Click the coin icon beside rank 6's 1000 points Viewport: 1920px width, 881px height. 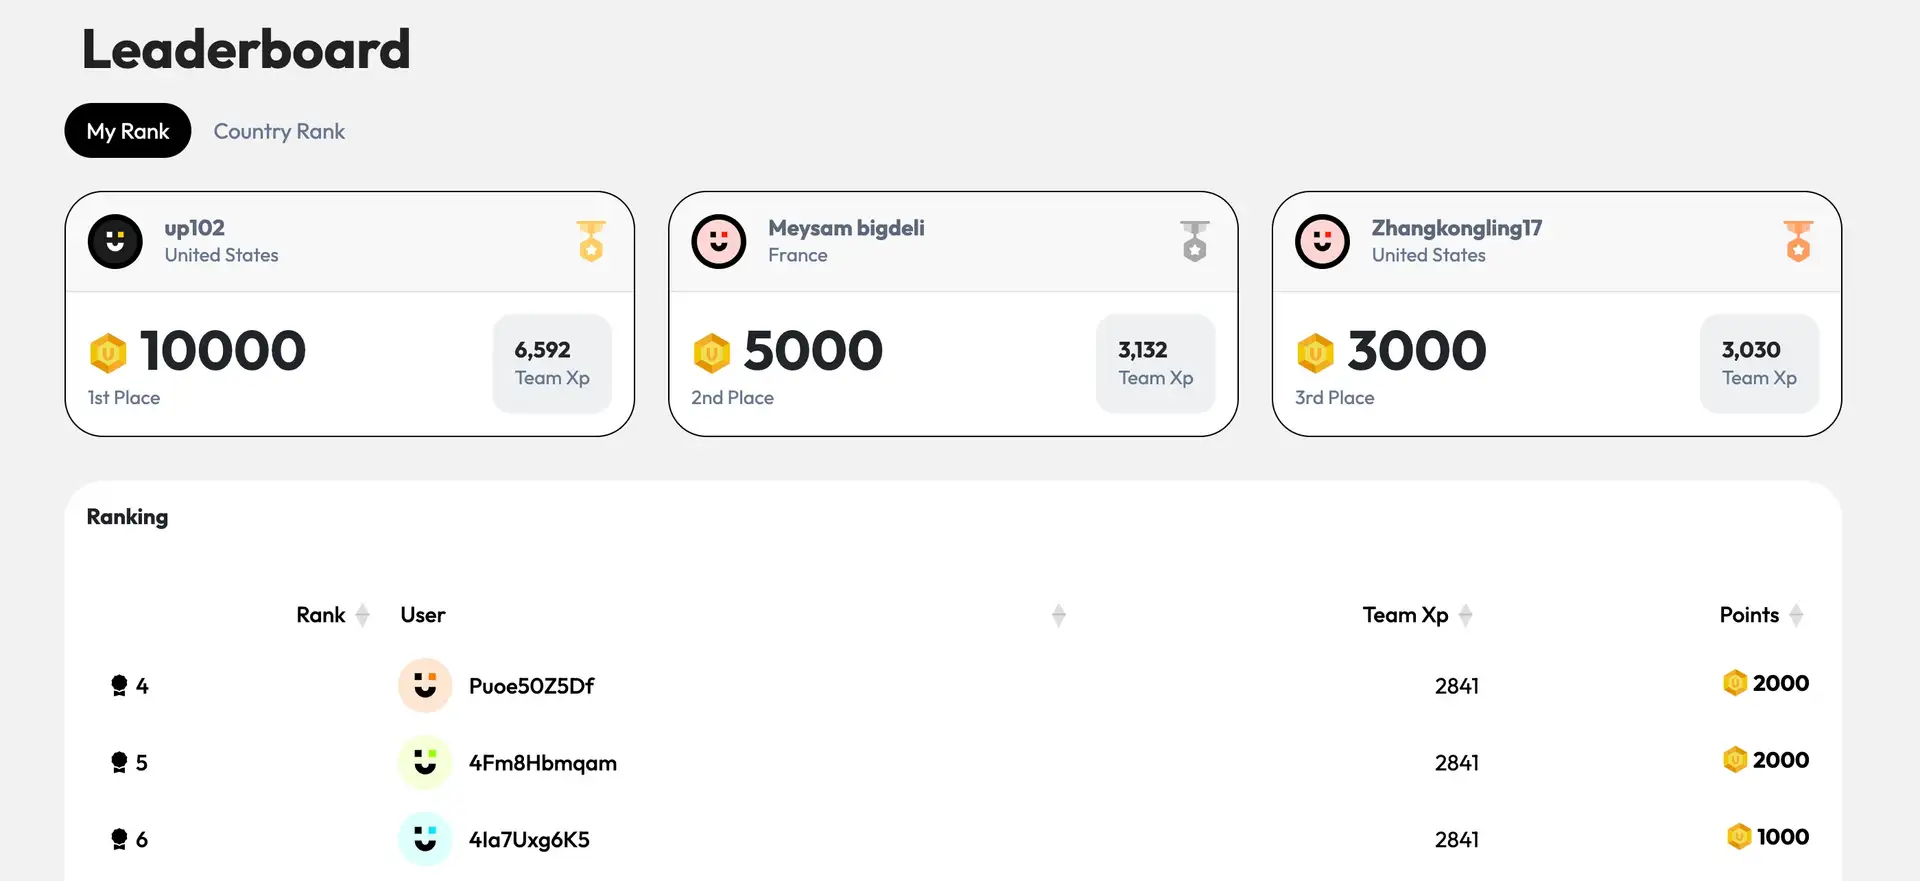tap(1739, 836)
